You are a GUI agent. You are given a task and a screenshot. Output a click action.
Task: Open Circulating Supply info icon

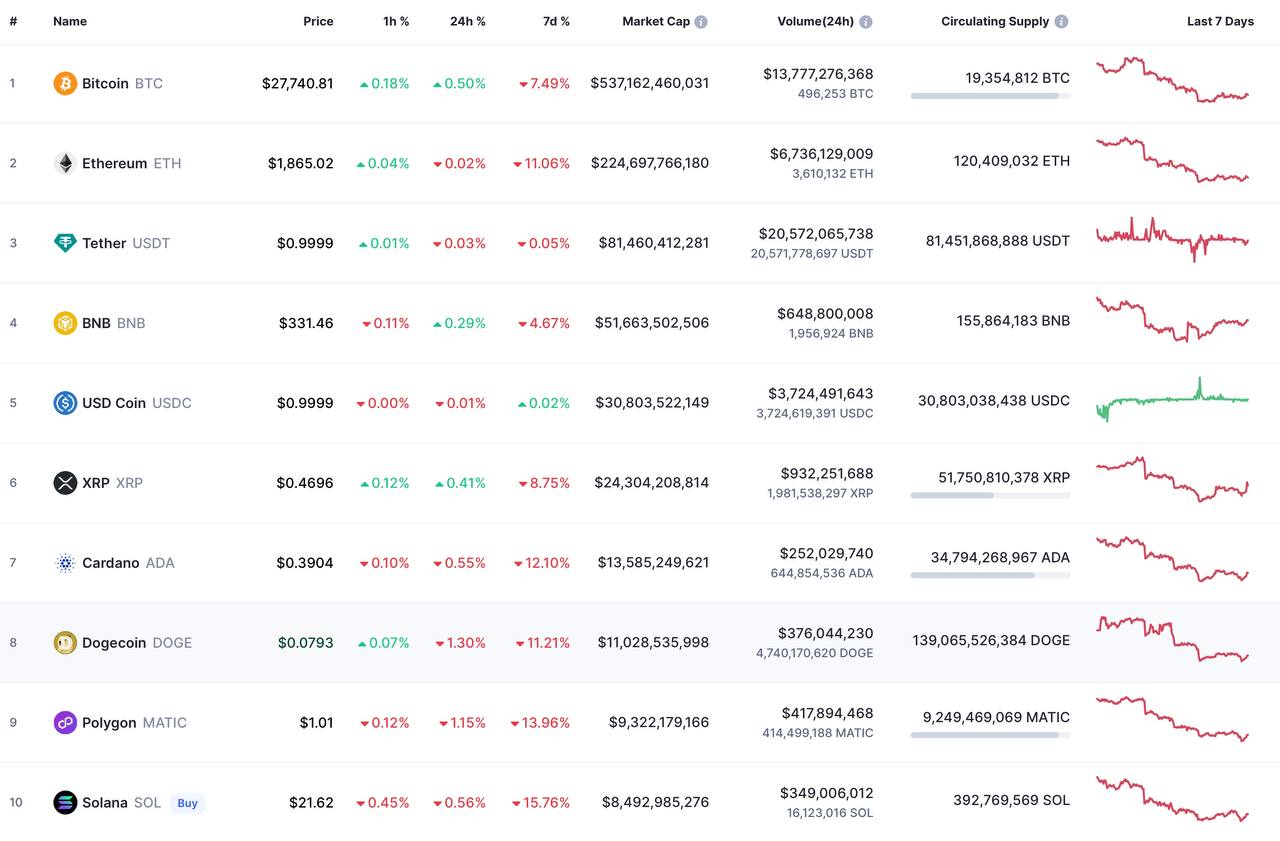[1061, 22]
